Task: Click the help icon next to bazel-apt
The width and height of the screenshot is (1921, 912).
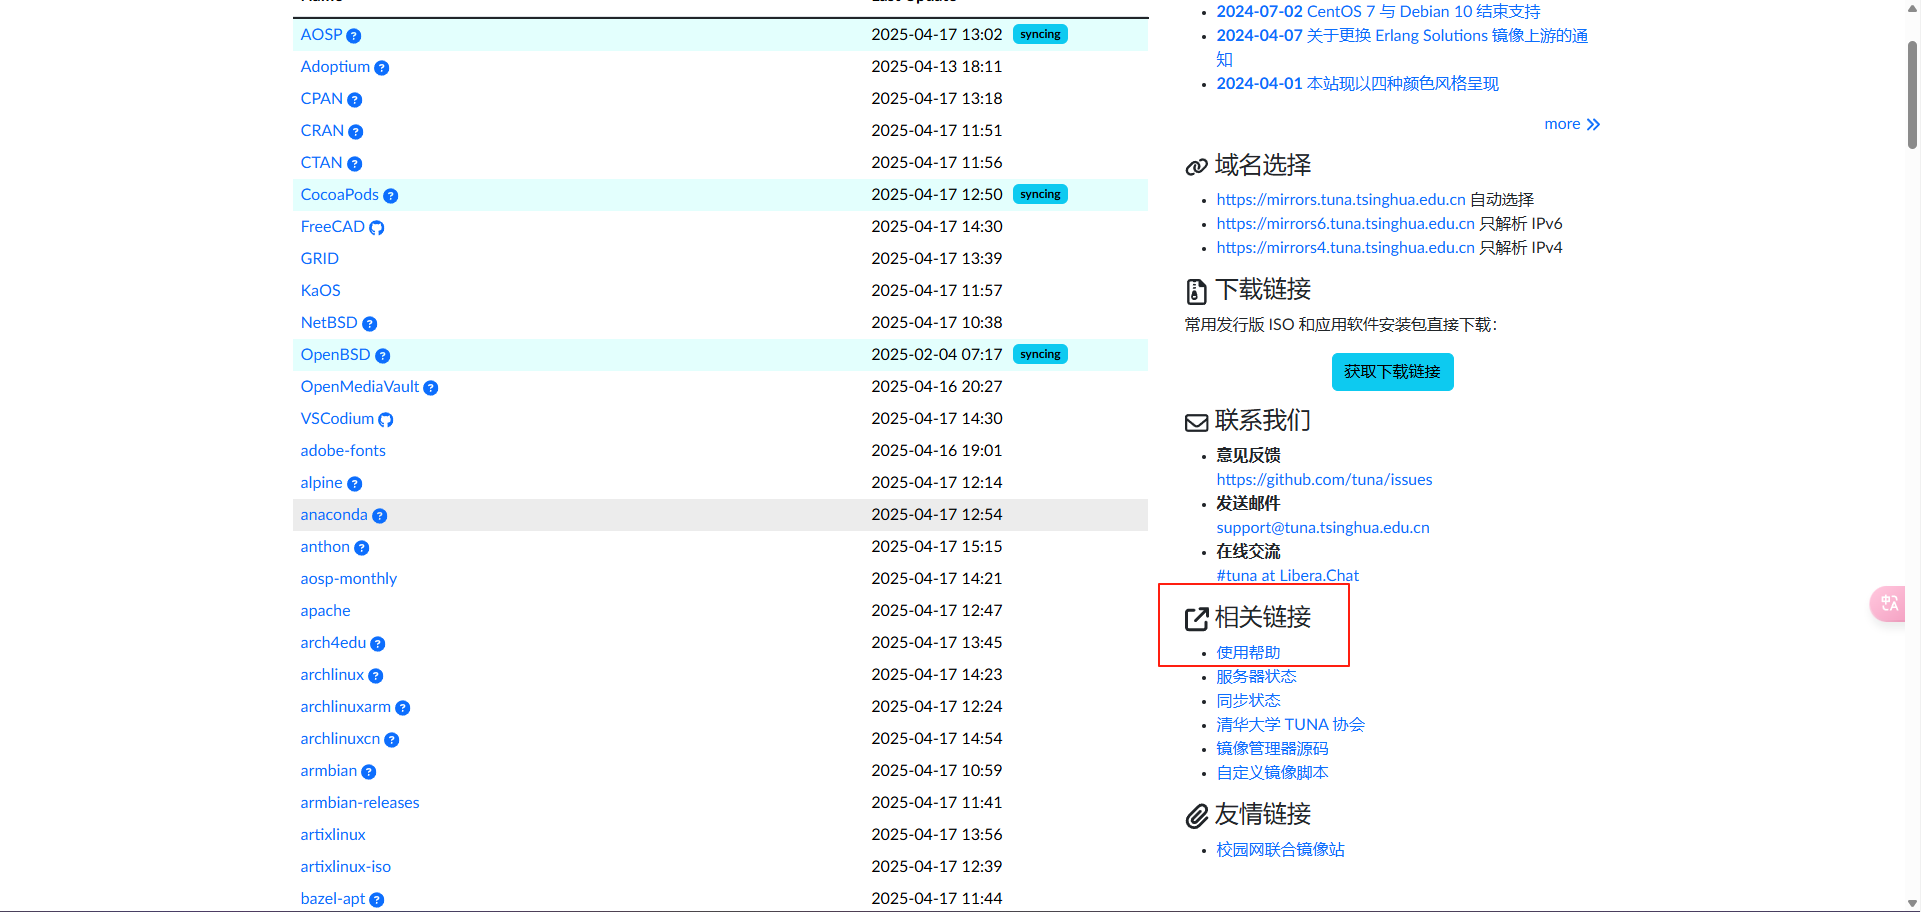Action: 377,900
